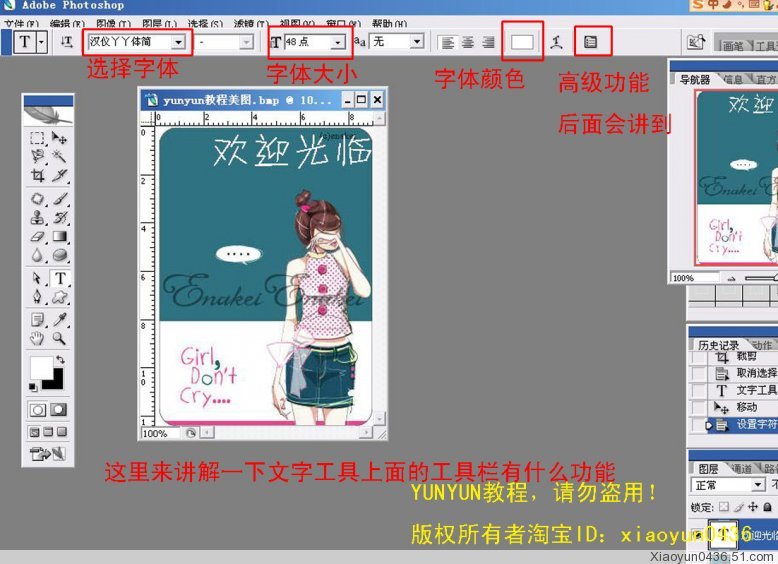Screen dimensions: 778x564
Task: Select the Custom Shape tool
Action: [x=60, y=297]
